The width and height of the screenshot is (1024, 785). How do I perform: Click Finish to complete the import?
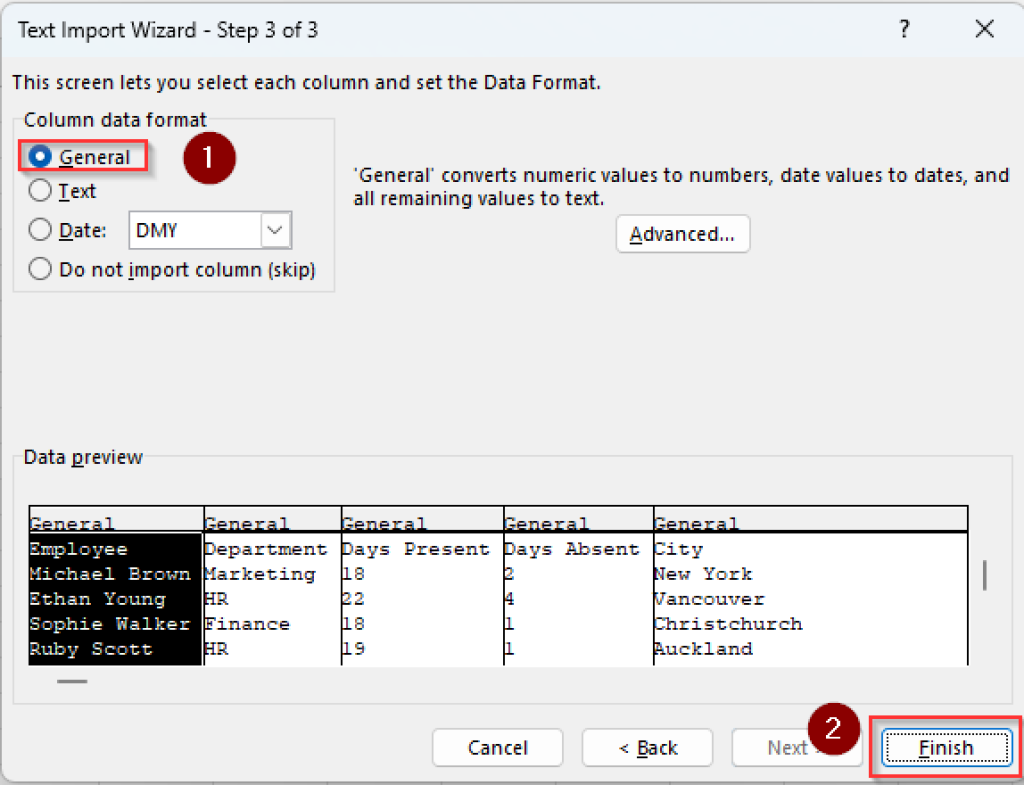coord(944,747)
